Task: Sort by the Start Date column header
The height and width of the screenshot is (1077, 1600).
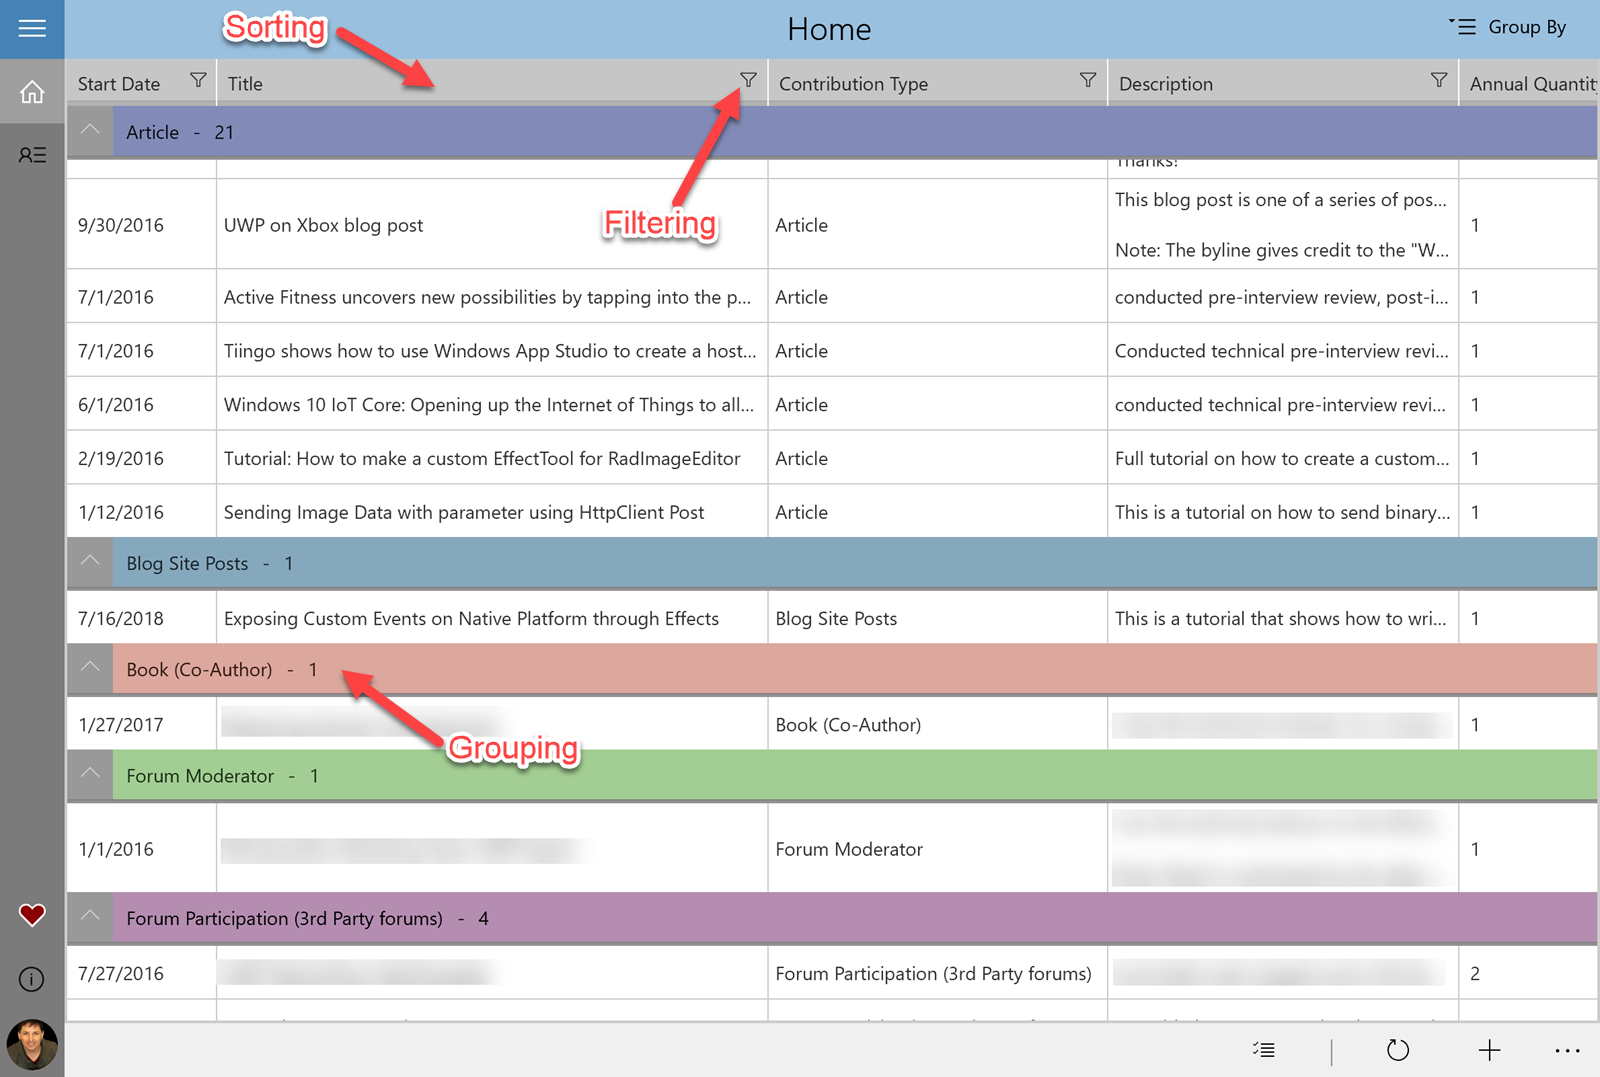Action: pos(119,83)
